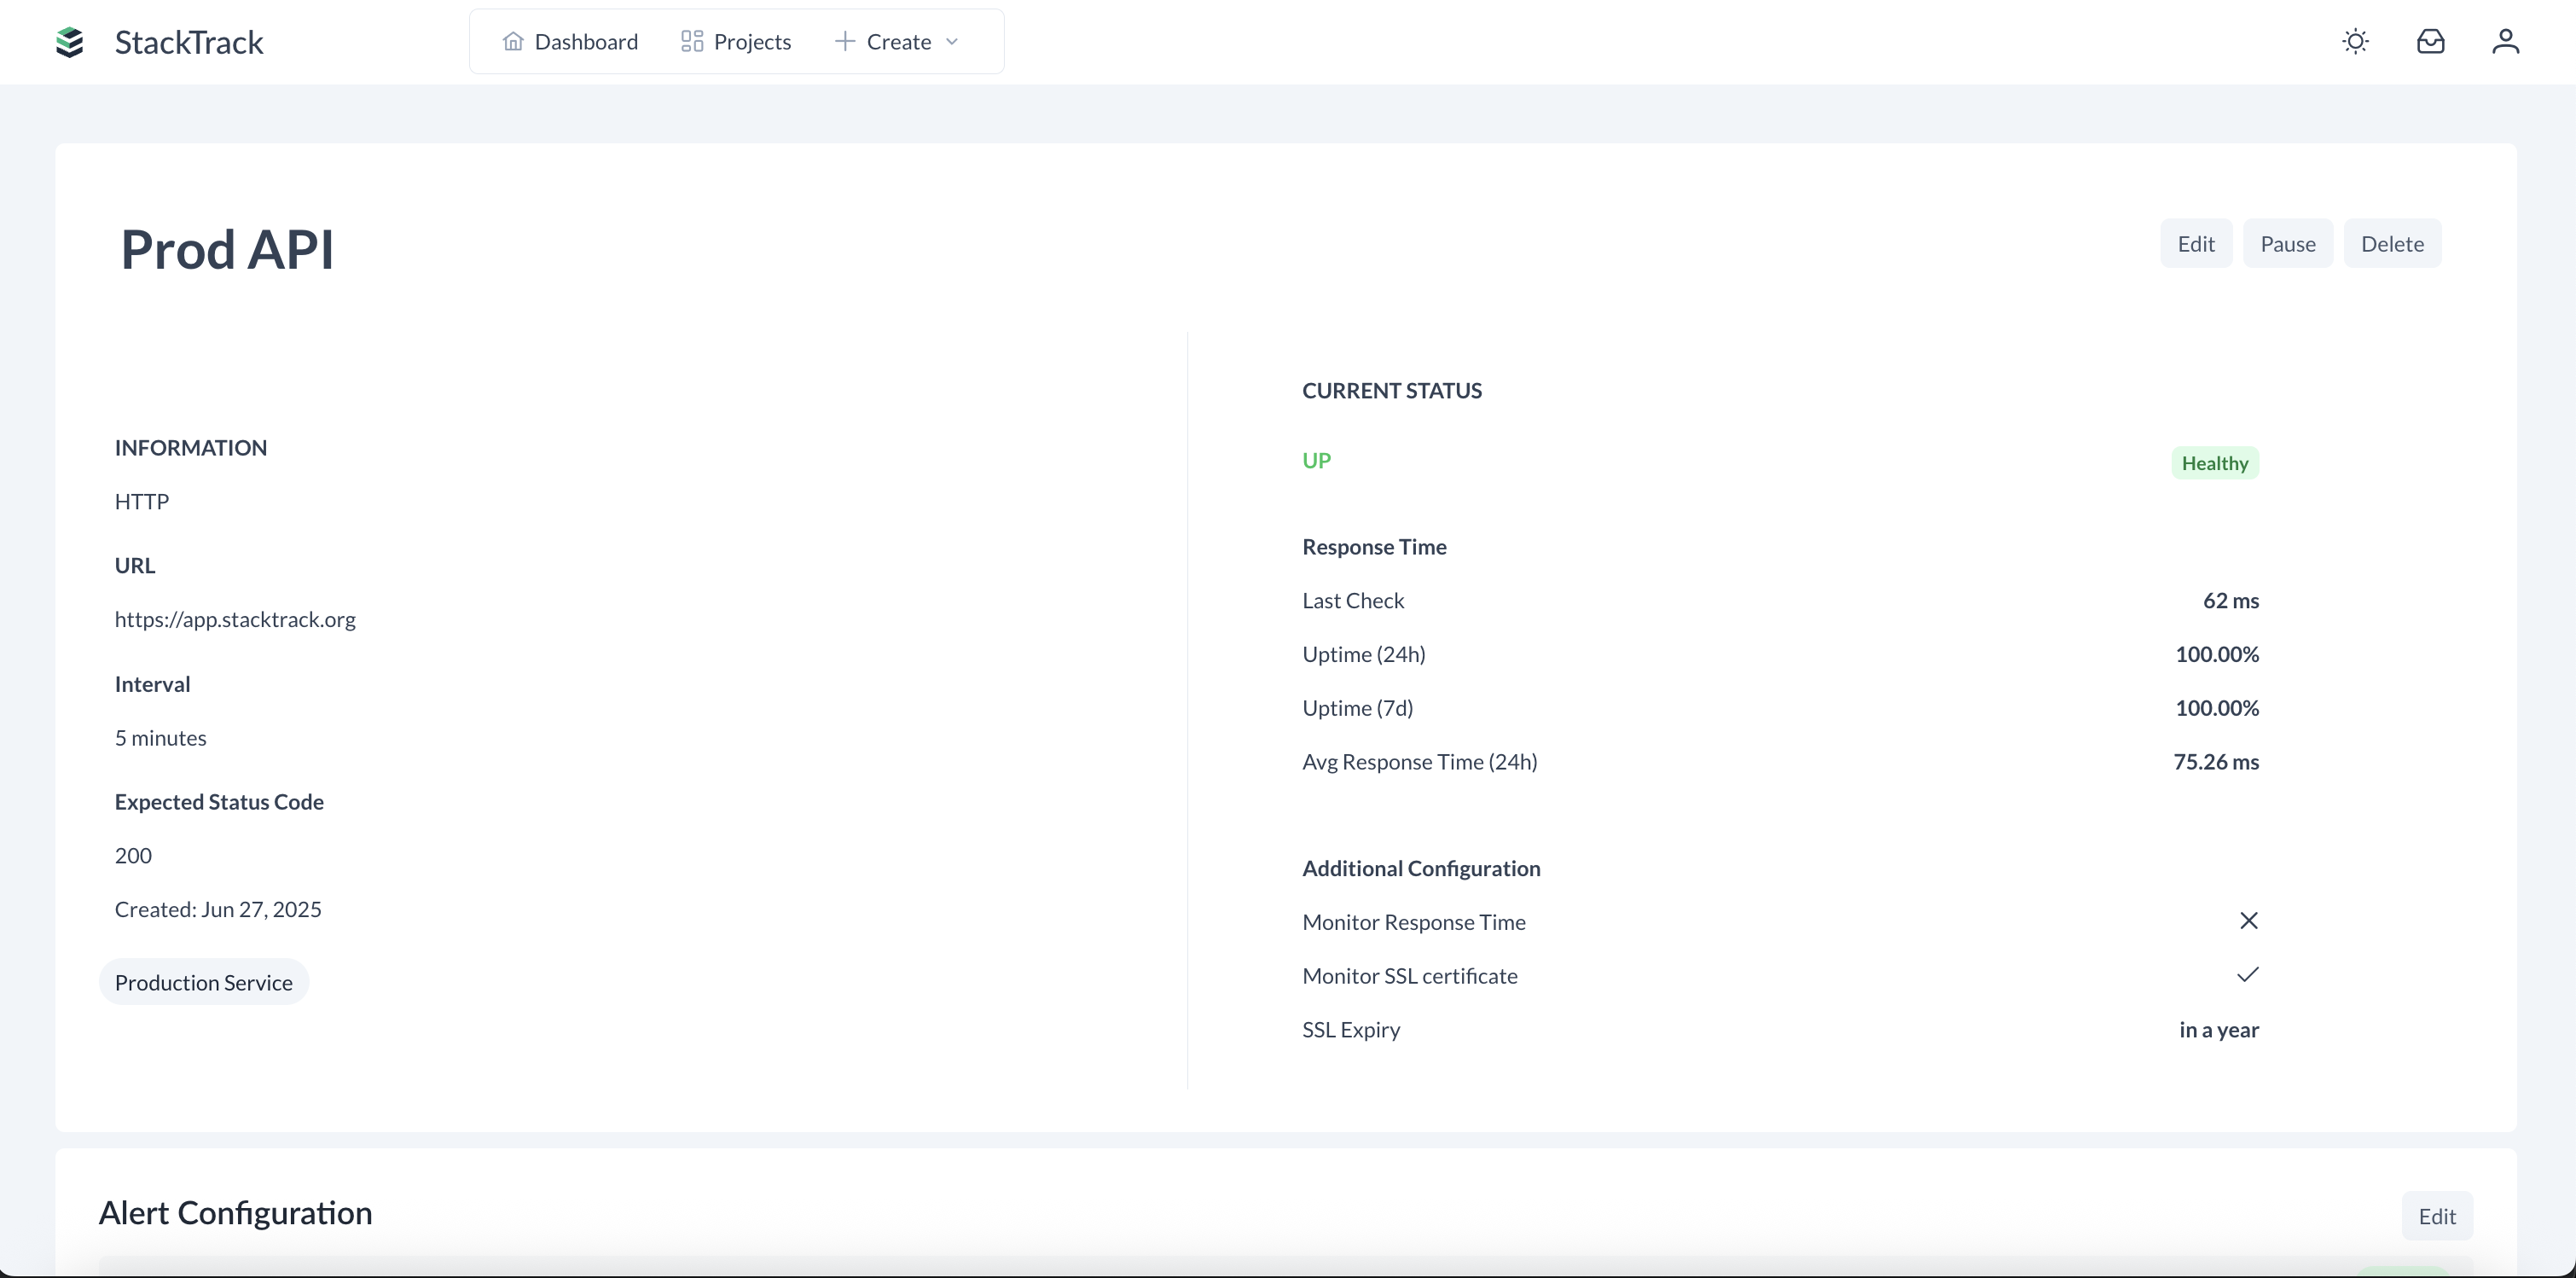2576x1278 pixels.
Task: Pause the Prod API monitor
Action: (x=2288, y=243)
